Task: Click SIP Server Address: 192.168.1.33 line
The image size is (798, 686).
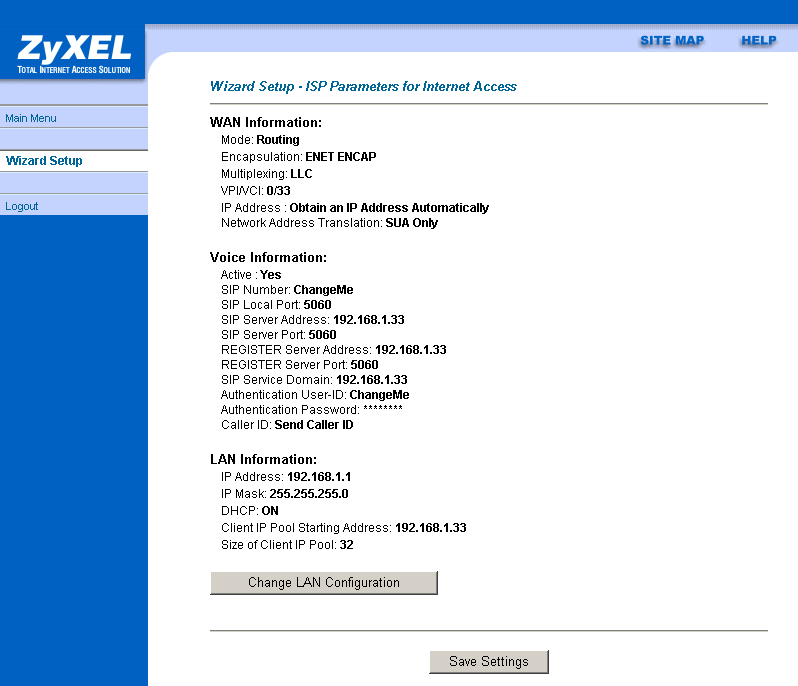Action: [x=312, y=320]
